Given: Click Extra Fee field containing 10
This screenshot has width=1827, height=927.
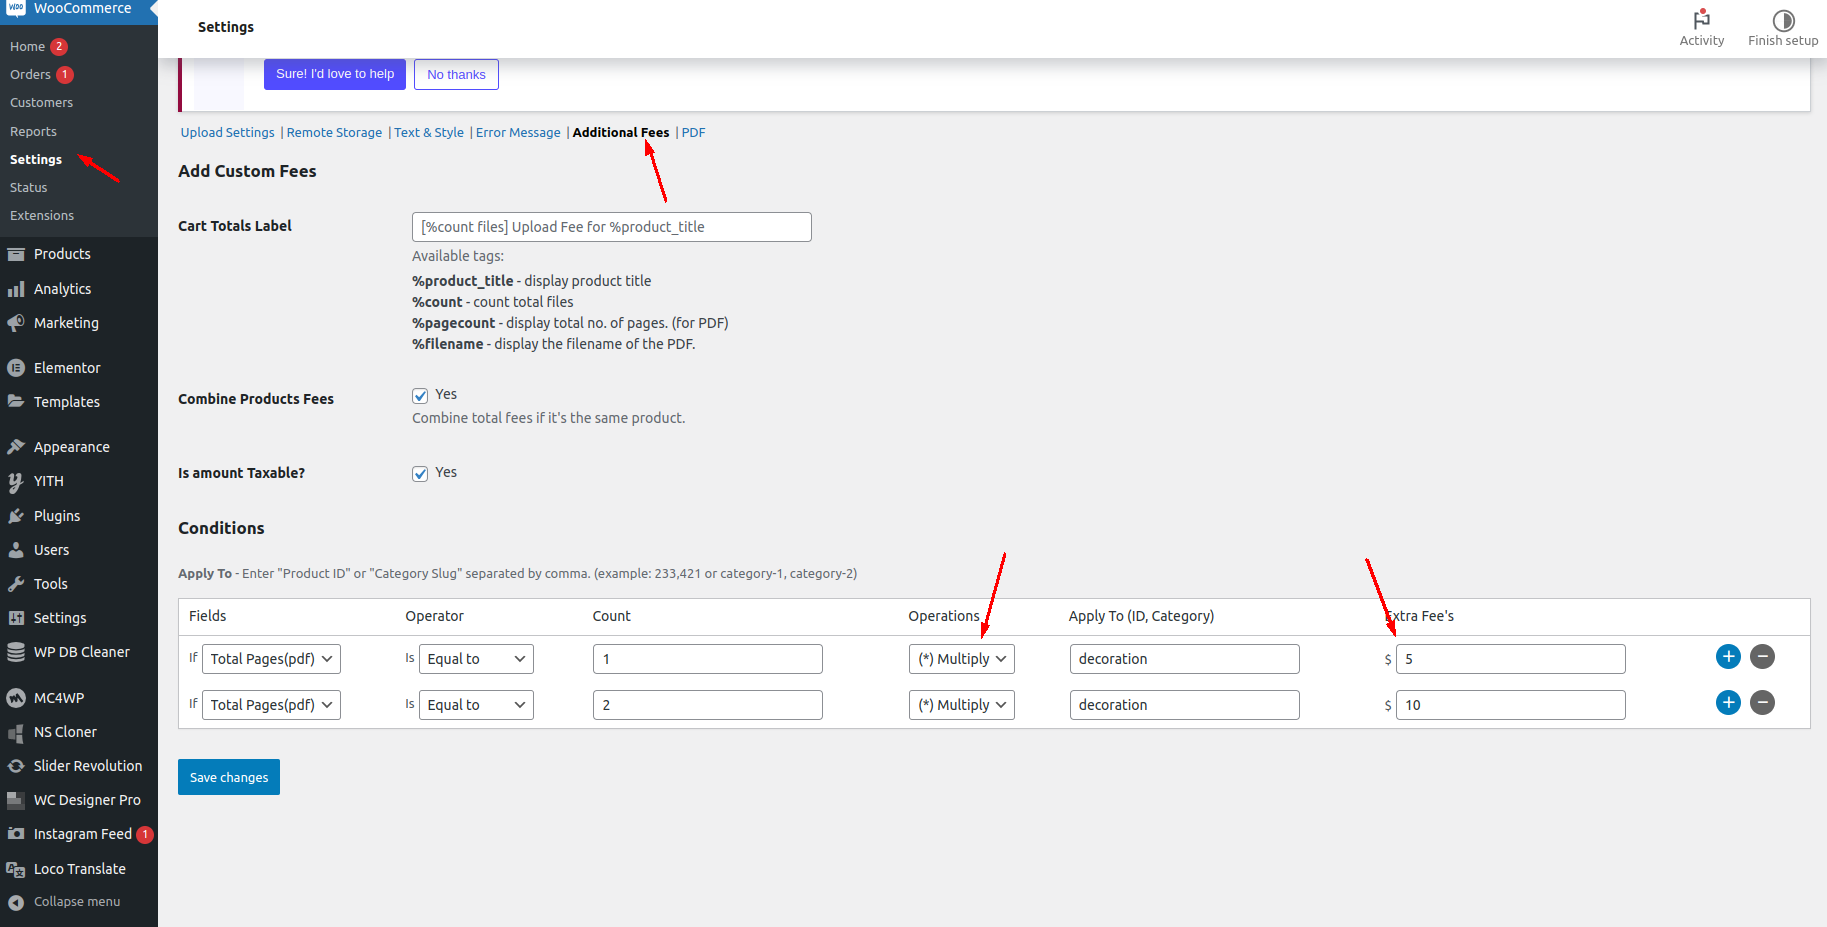Looking at the screenshot, I should pyautogui.click(x=1510, y=705).
